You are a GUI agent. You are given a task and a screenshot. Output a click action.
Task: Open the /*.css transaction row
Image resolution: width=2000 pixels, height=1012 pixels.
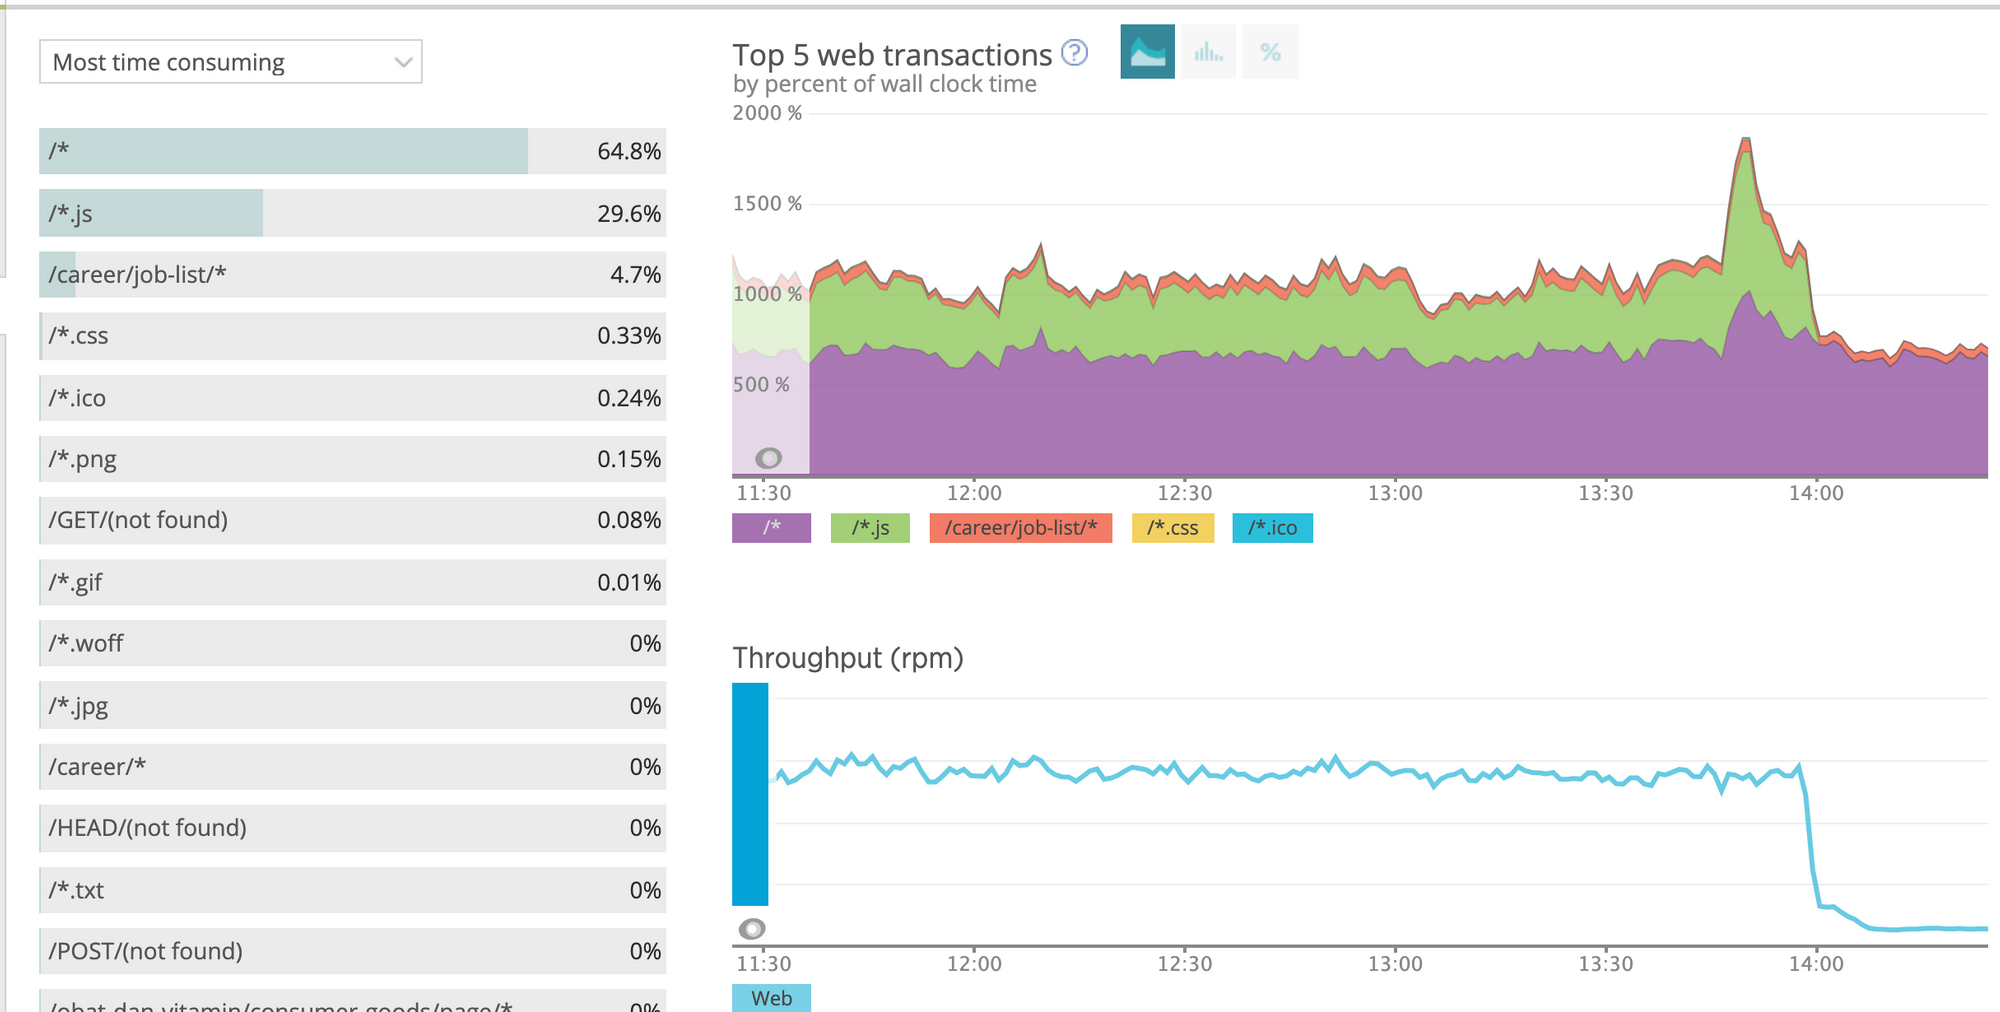point(353,336)
